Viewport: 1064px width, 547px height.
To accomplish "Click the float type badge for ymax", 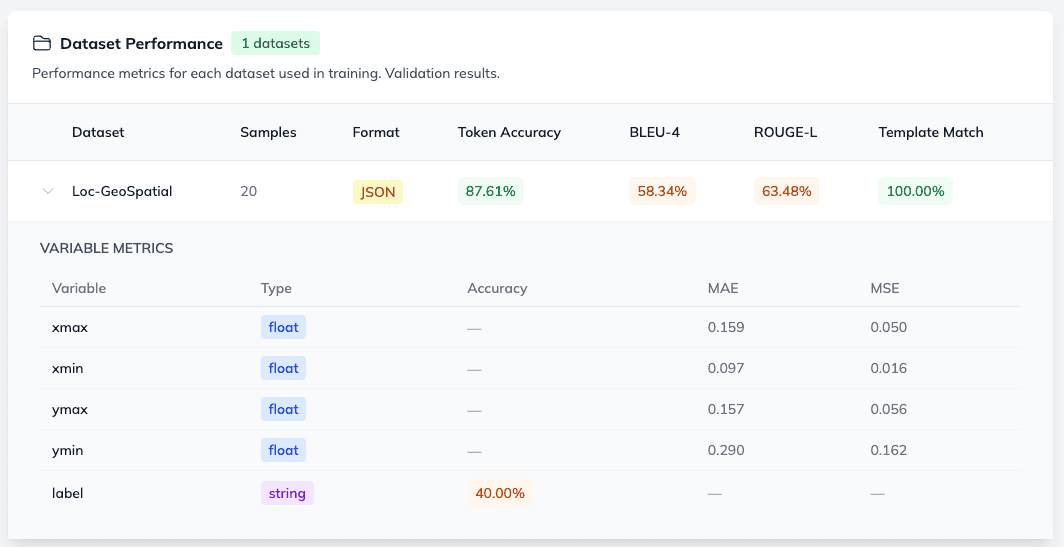I will [284, 409].
